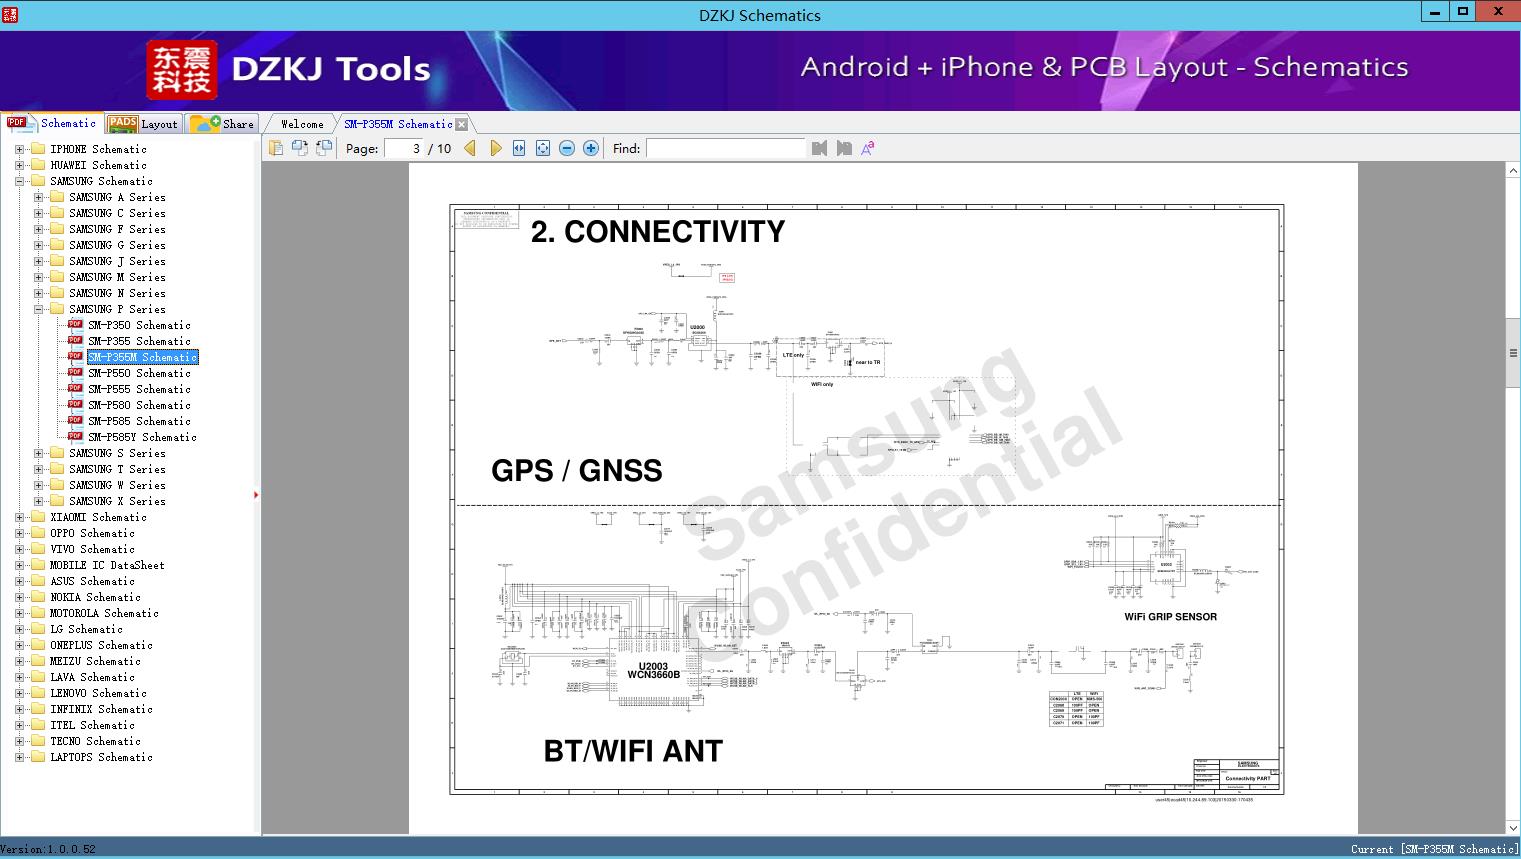Open the SM-P550 Schematic file

click(139, 373)
